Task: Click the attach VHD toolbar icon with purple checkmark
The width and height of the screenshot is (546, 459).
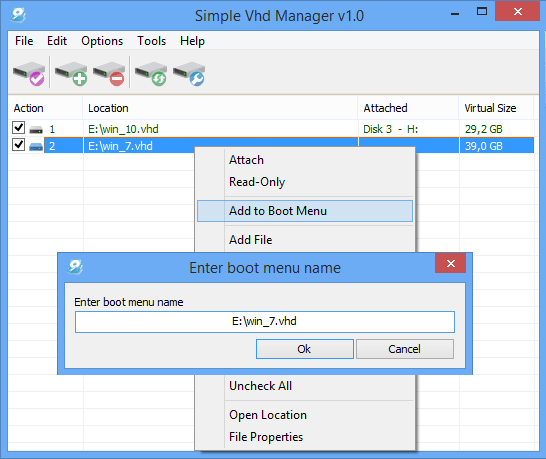Action: [29, 73]
